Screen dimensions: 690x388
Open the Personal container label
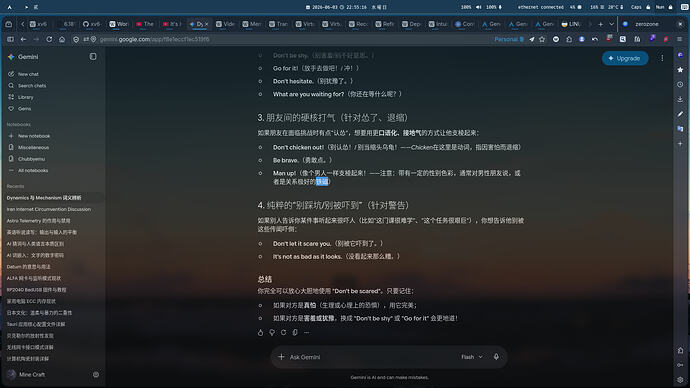(x=509, y=39)
